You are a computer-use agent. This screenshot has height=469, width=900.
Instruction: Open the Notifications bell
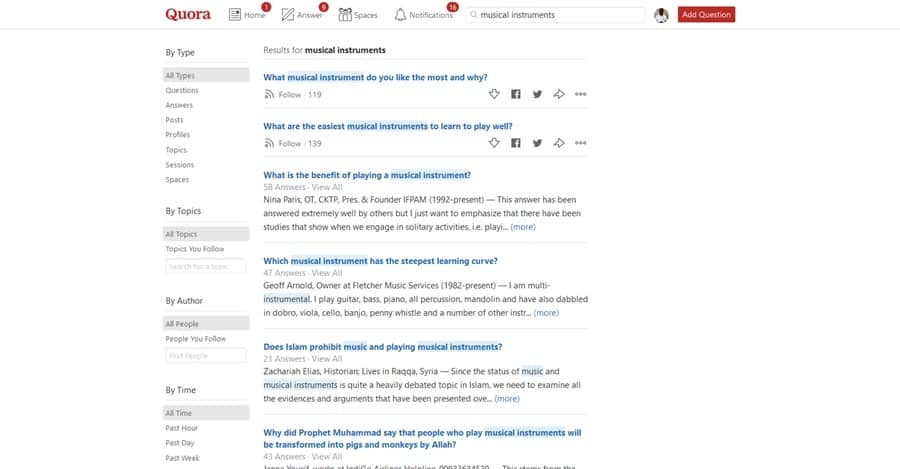(400, 15)
